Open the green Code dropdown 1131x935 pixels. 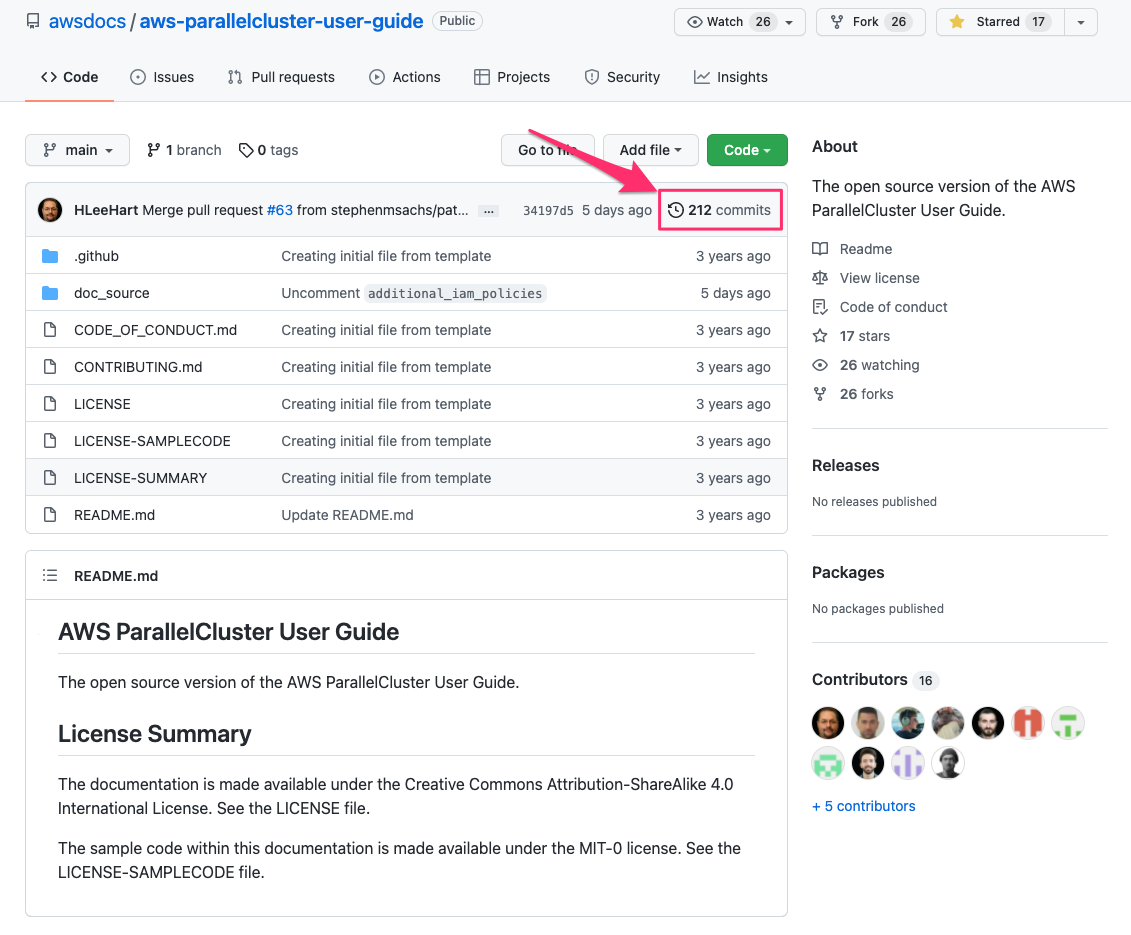tap(747, 150)
